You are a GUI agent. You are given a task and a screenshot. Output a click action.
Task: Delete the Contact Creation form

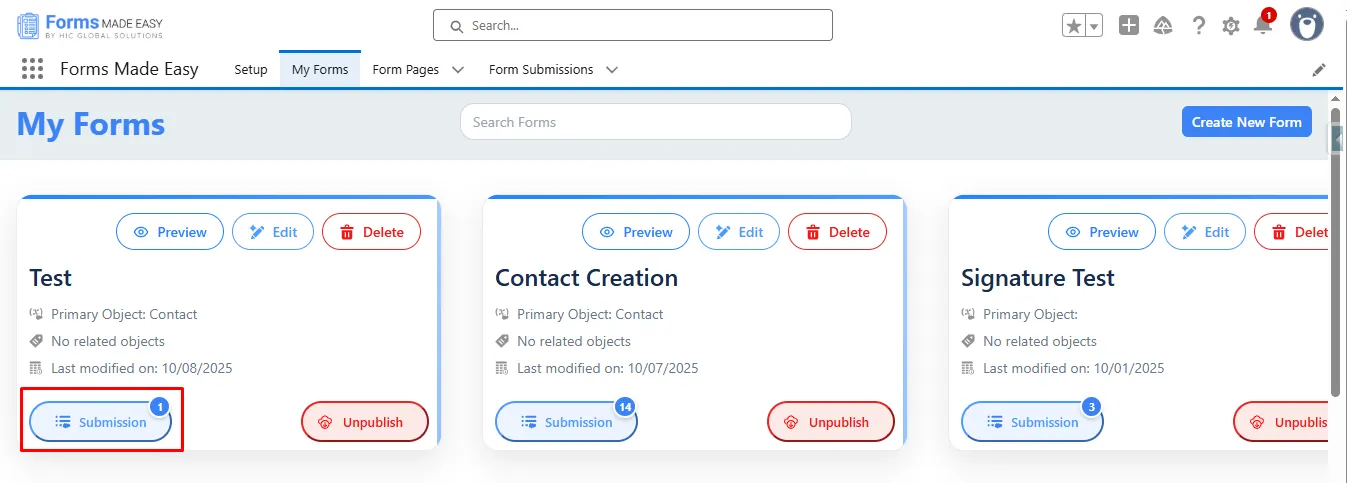[836, 232]
